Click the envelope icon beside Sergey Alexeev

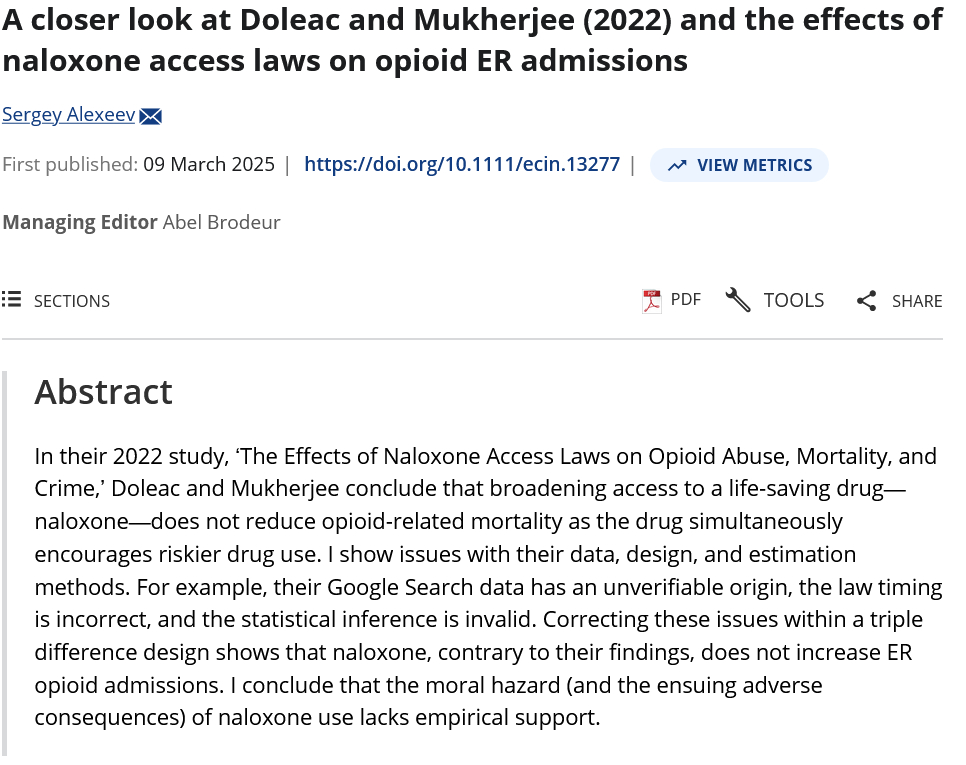tap(151, 116)
